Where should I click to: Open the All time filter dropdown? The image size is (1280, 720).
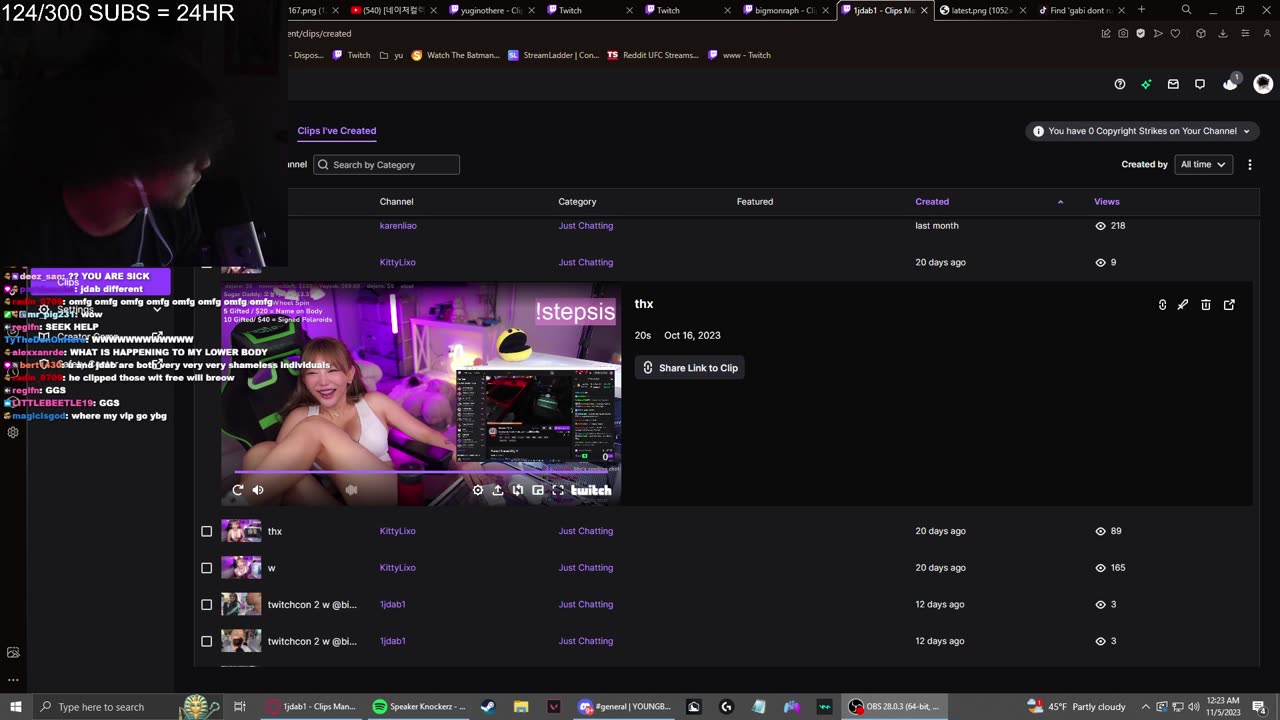click(x=1203, y=164)
